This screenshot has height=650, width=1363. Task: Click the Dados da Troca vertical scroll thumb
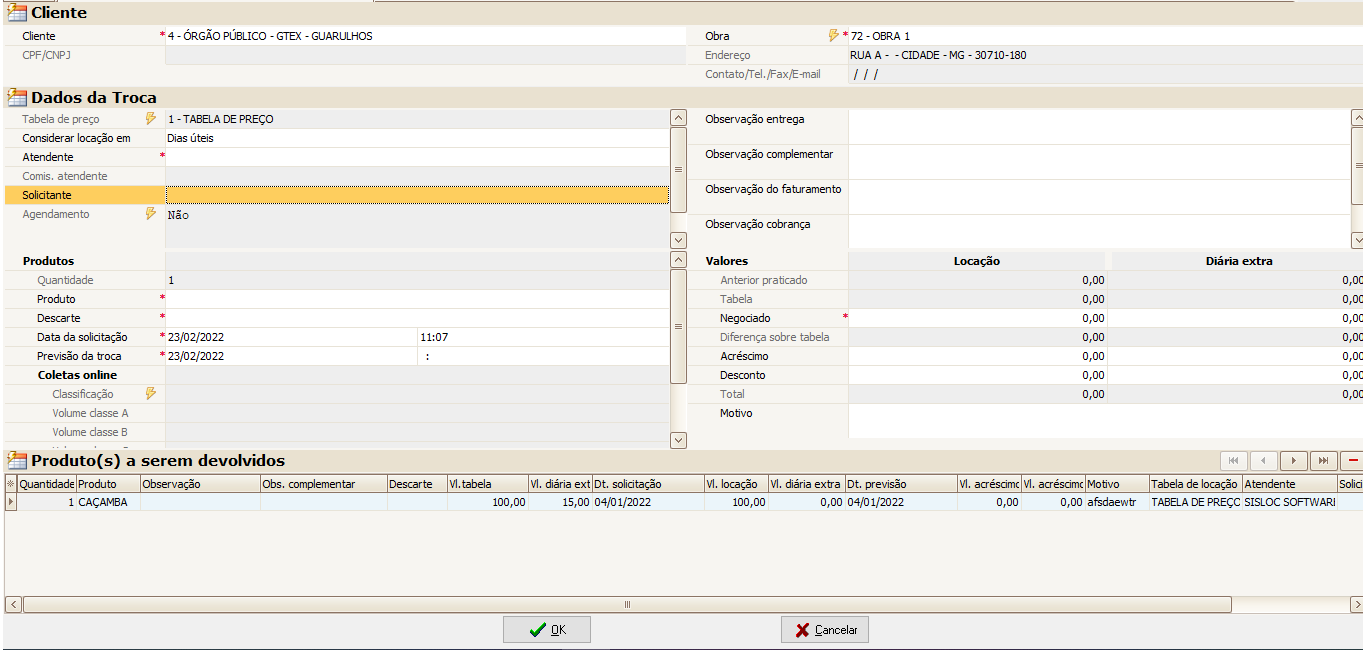(678, 169)
